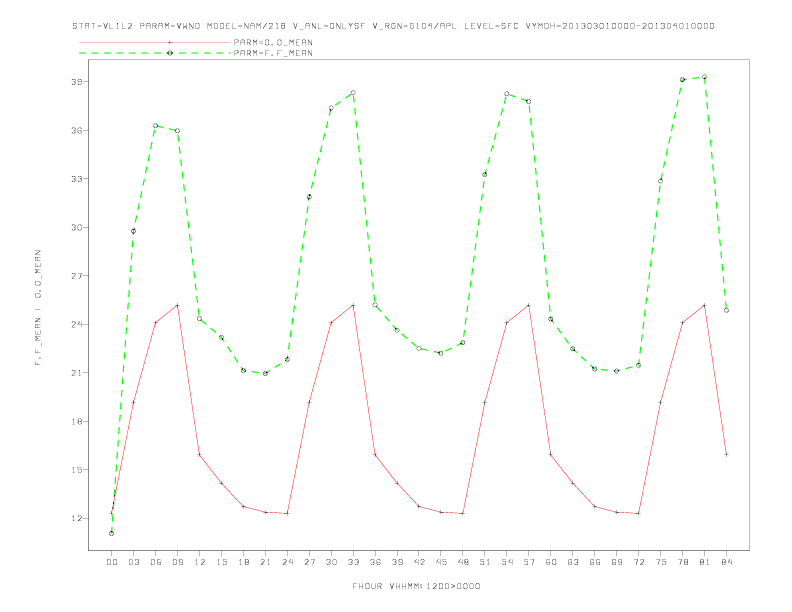Click the x-axis tick label 00
The height and width of the screenshot is (612, 792).
click(112, 562)
